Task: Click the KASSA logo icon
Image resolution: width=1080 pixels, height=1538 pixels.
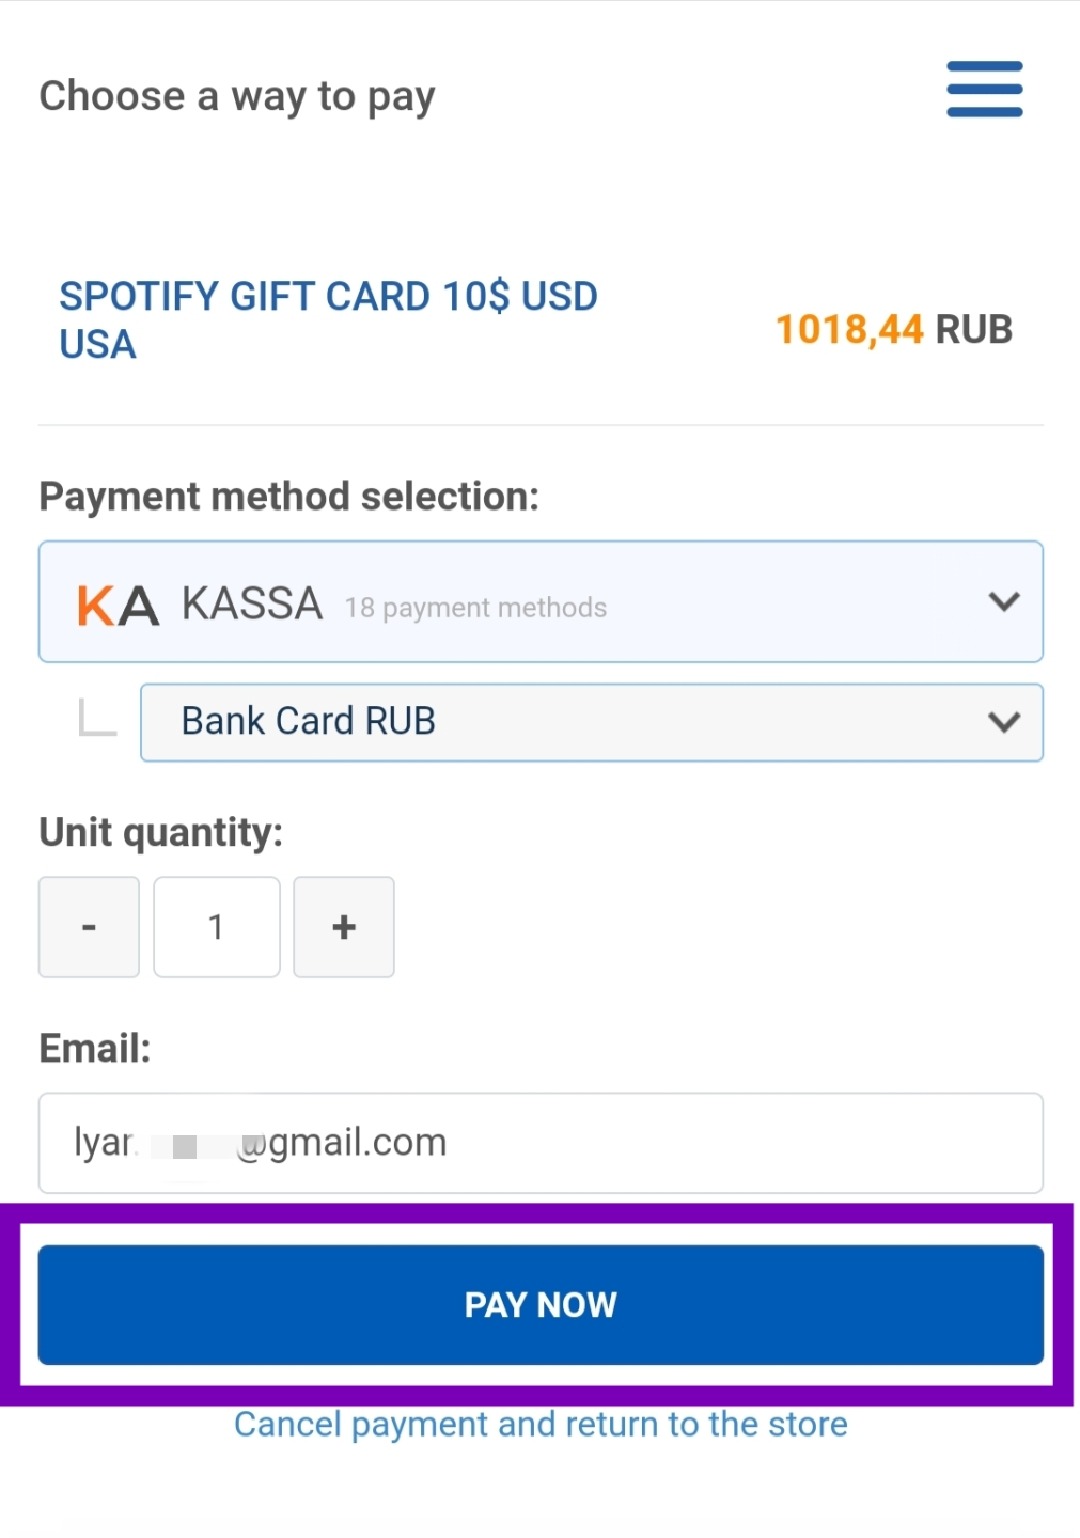Action: [118, 605]
